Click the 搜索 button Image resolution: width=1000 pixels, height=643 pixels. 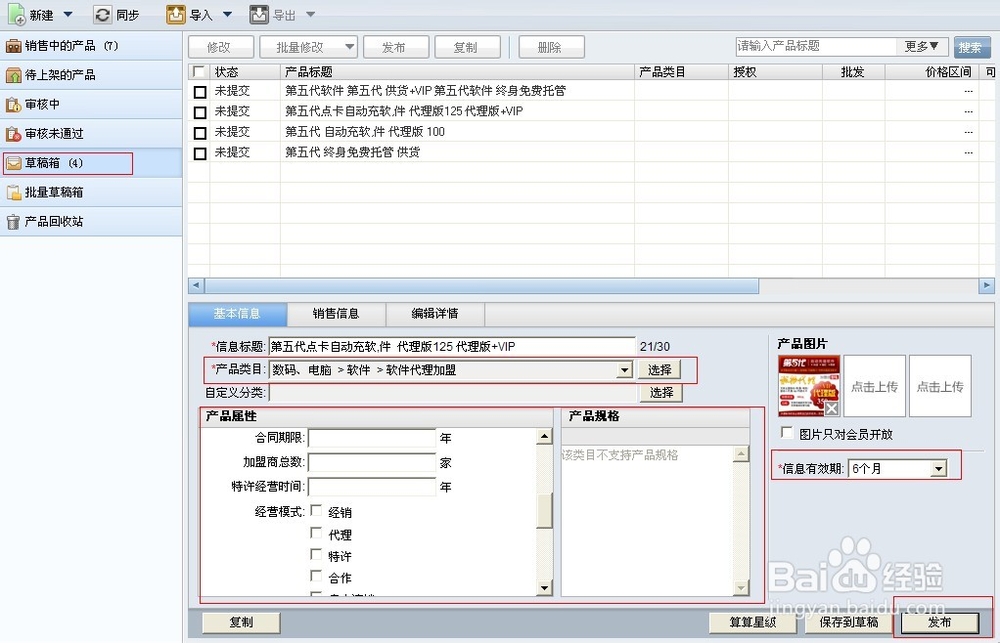(972, 47)
